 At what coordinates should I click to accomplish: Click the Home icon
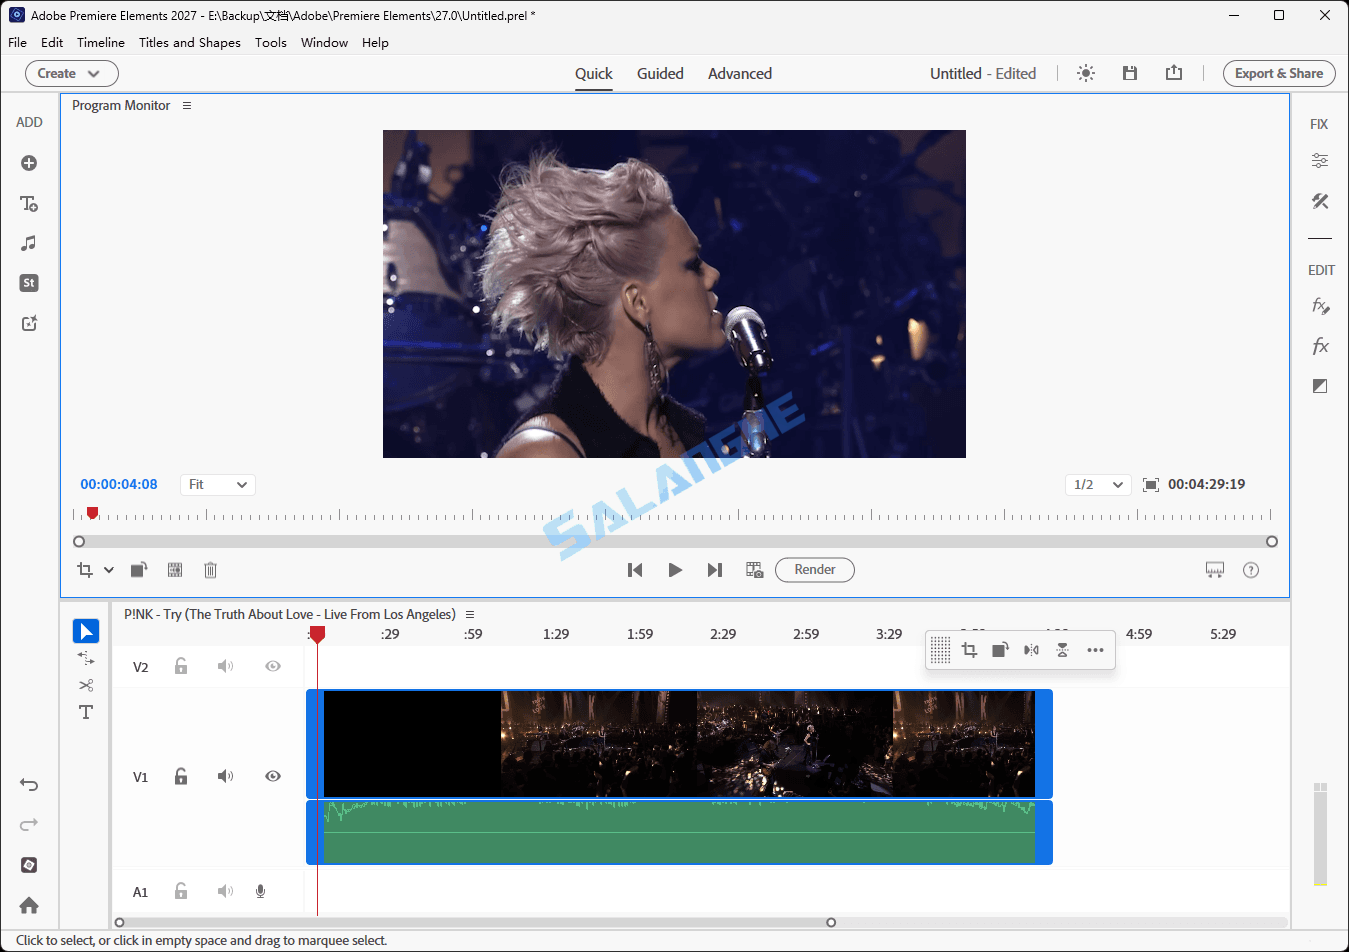tap(29, 905)
